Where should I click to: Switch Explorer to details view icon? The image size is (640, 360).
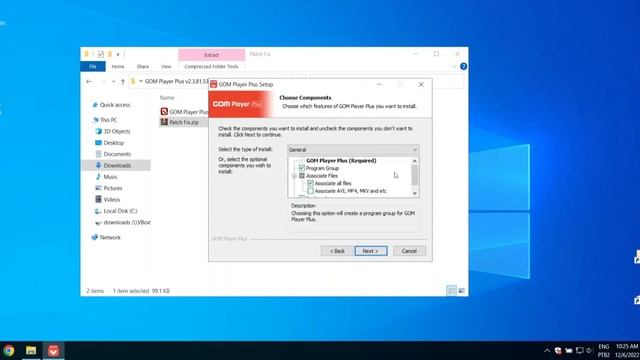451,291
